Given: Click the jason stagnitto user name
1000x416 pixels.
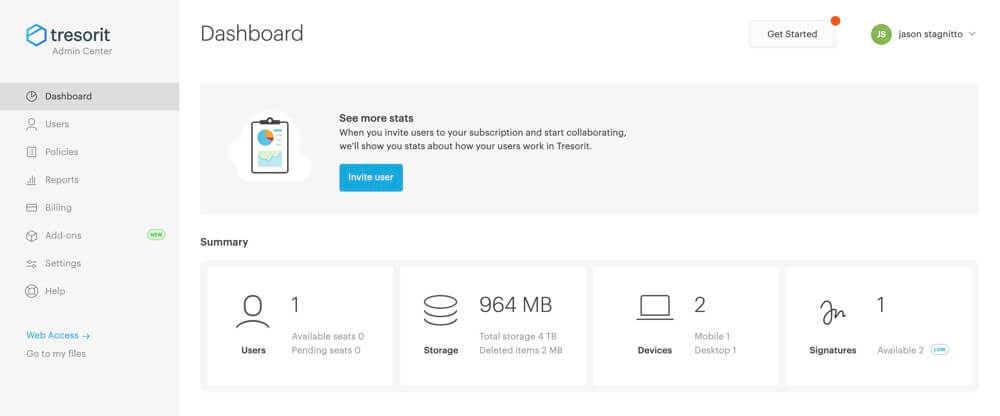Looking at the screenshot, I should point(930,34).
